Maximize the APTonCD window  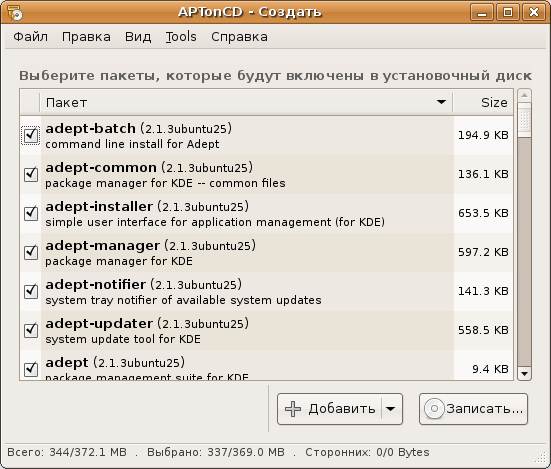click(x=508, y=13)
